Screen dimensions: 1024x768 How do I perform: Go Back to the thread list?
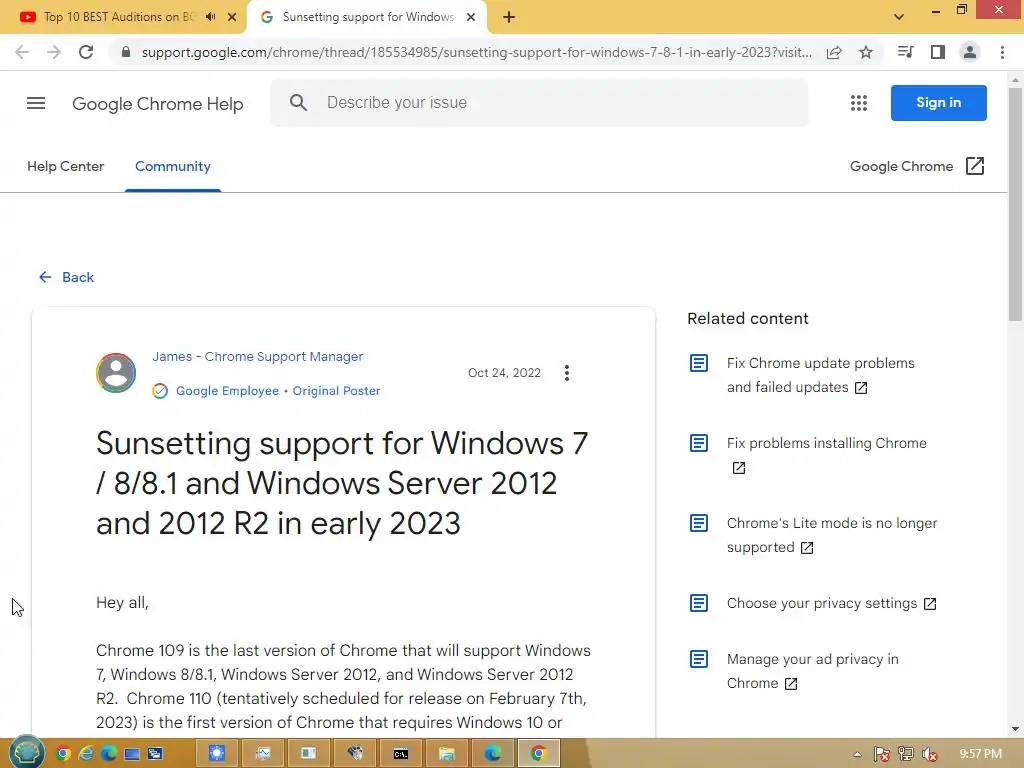coord(67,278)
